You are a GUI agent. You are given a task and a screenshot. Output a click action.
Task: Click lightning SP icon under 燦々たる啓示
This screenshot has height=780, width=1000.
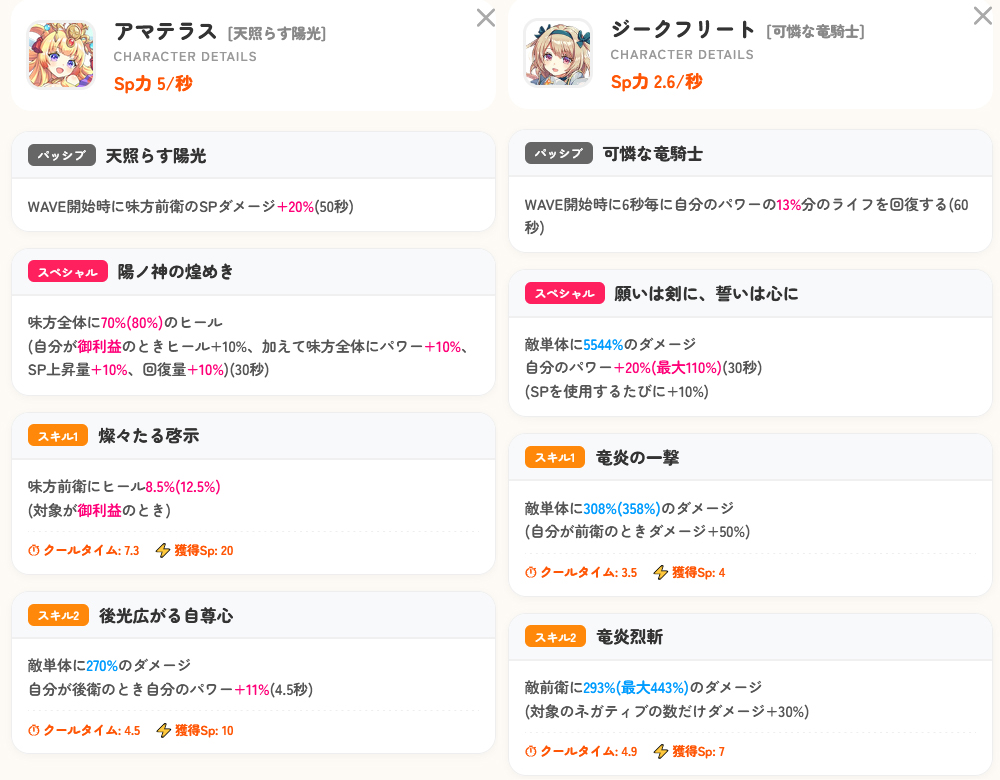[163, 550]
